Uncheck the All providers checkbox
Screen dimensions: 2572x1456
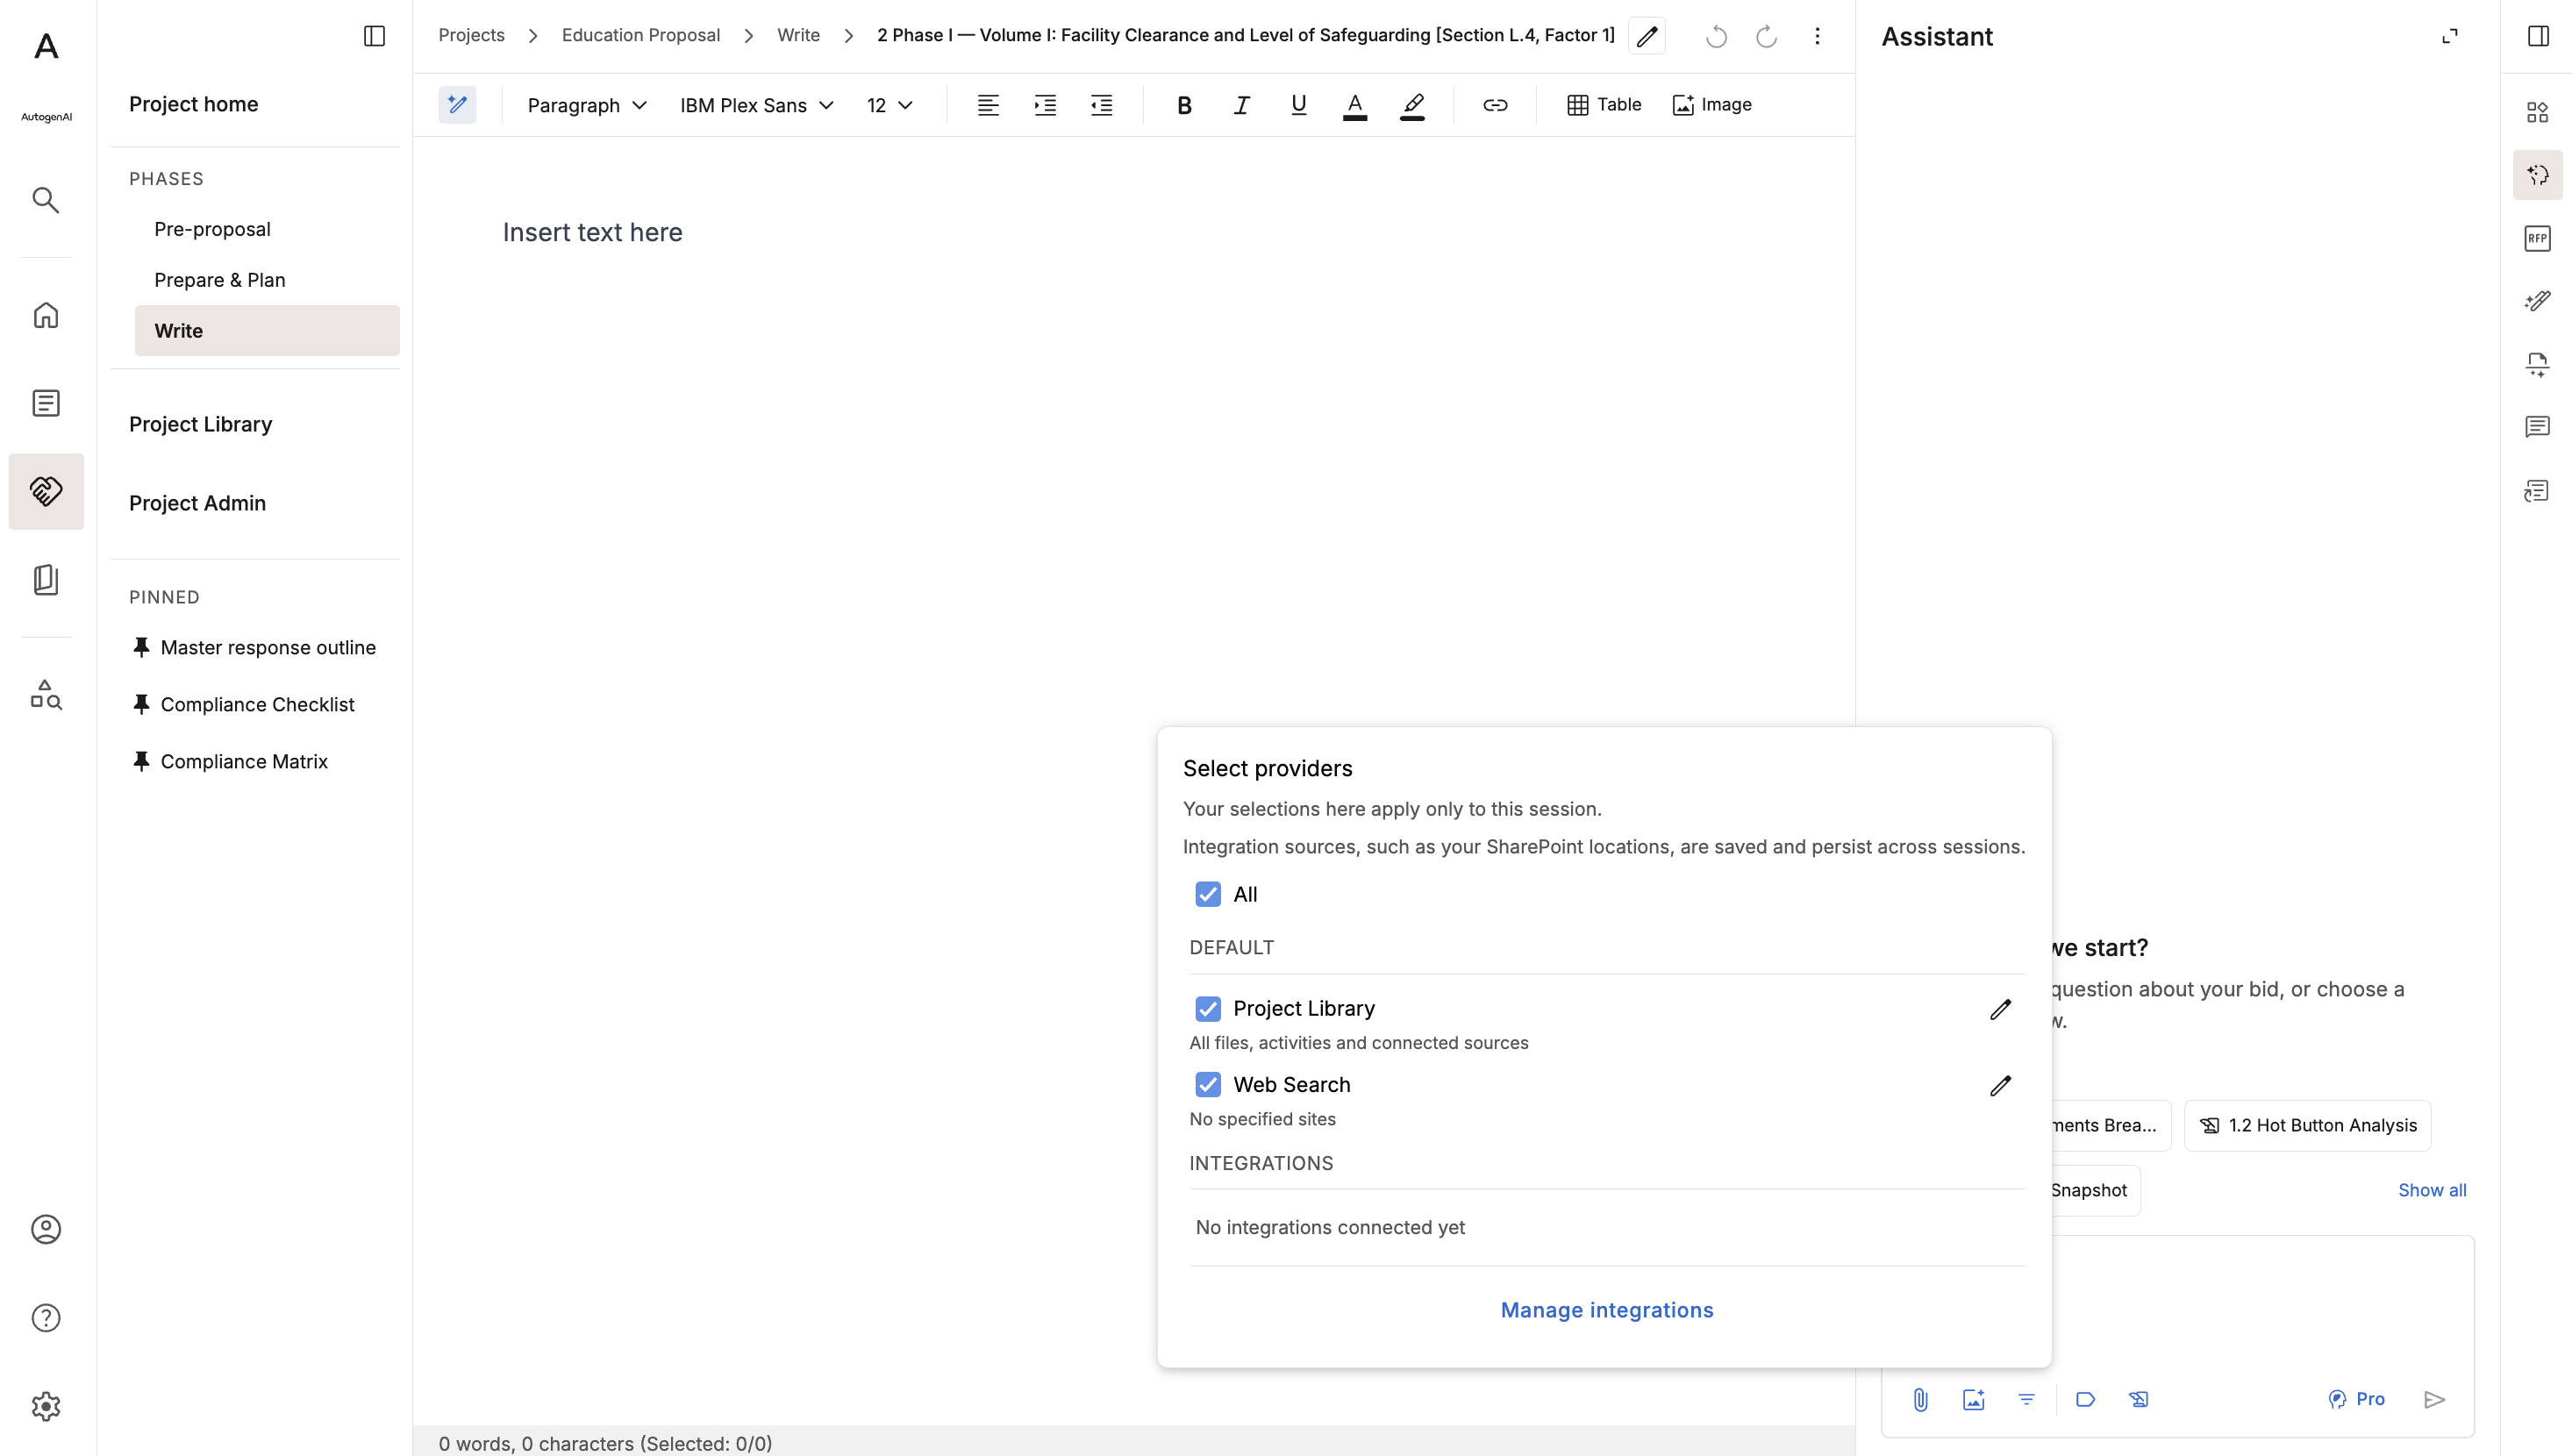(x=1208, y=894)
